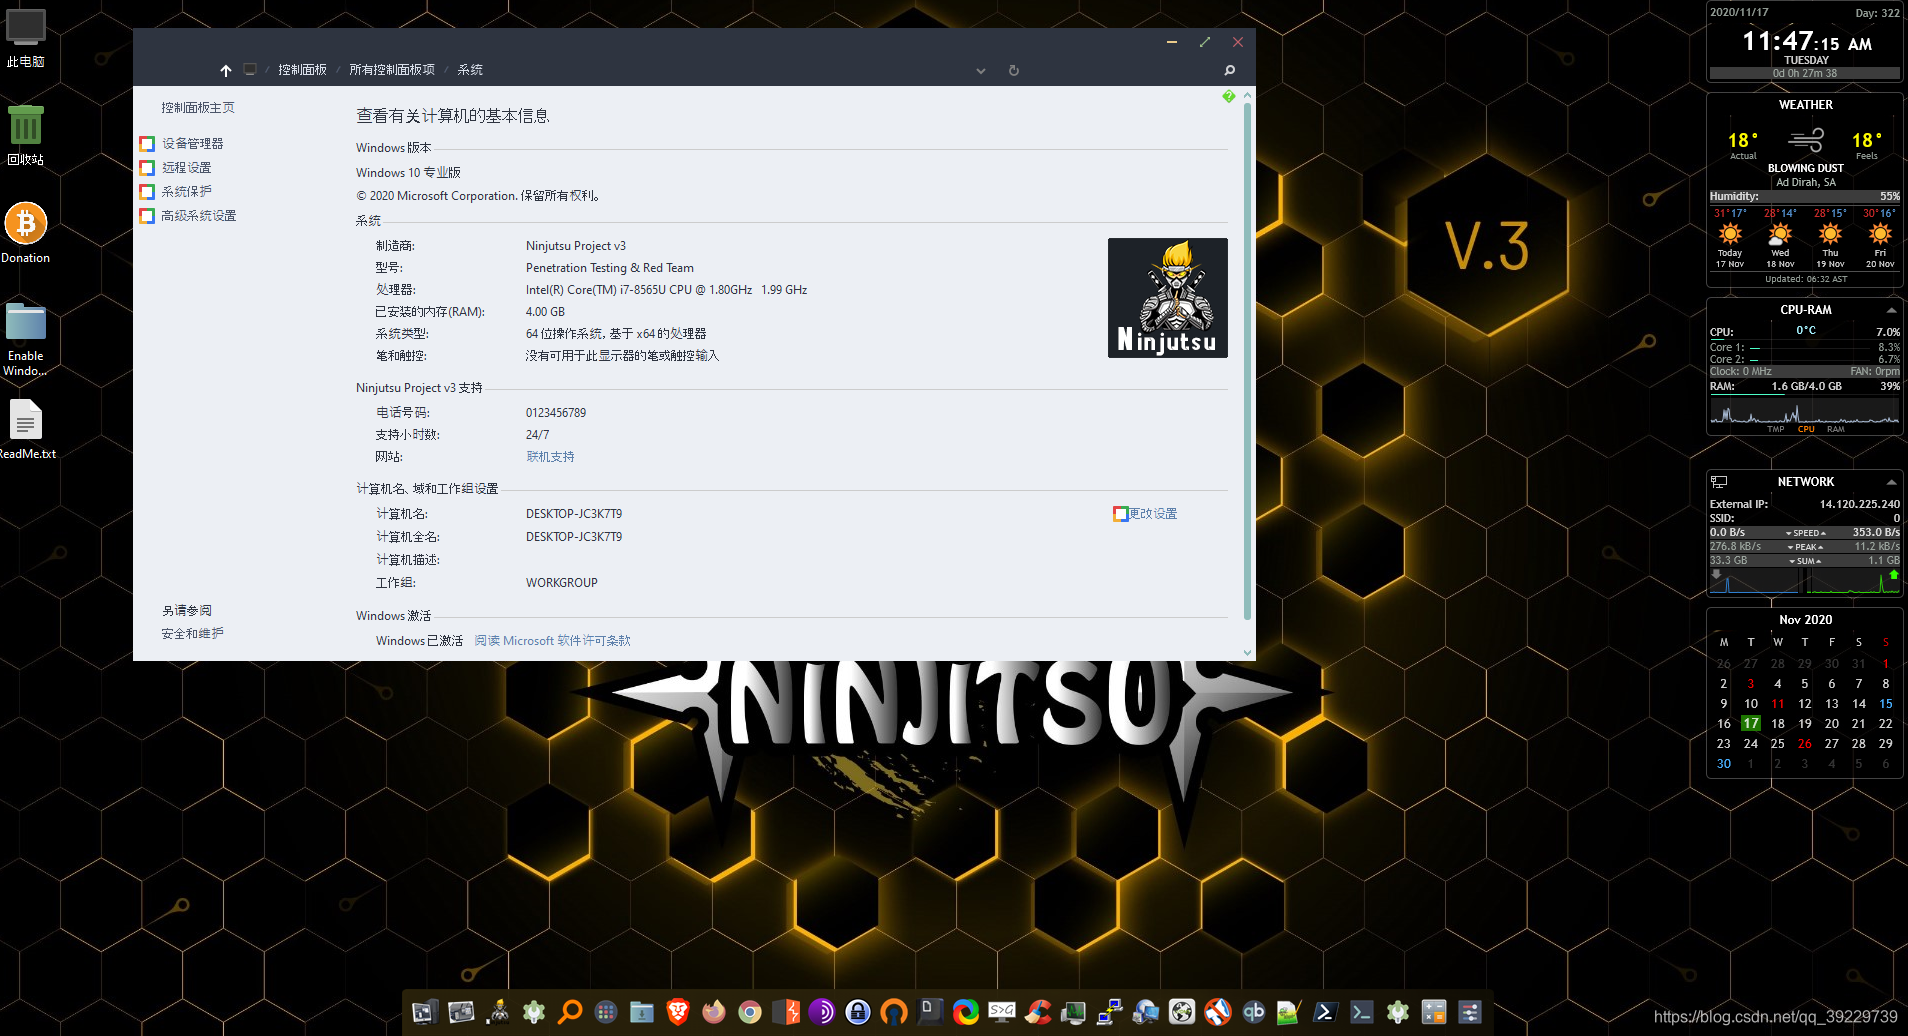Screen dimensions: 1908x1036
Task: Click scroll-down arrow of the System window
Action: [x=1247, y=653]
